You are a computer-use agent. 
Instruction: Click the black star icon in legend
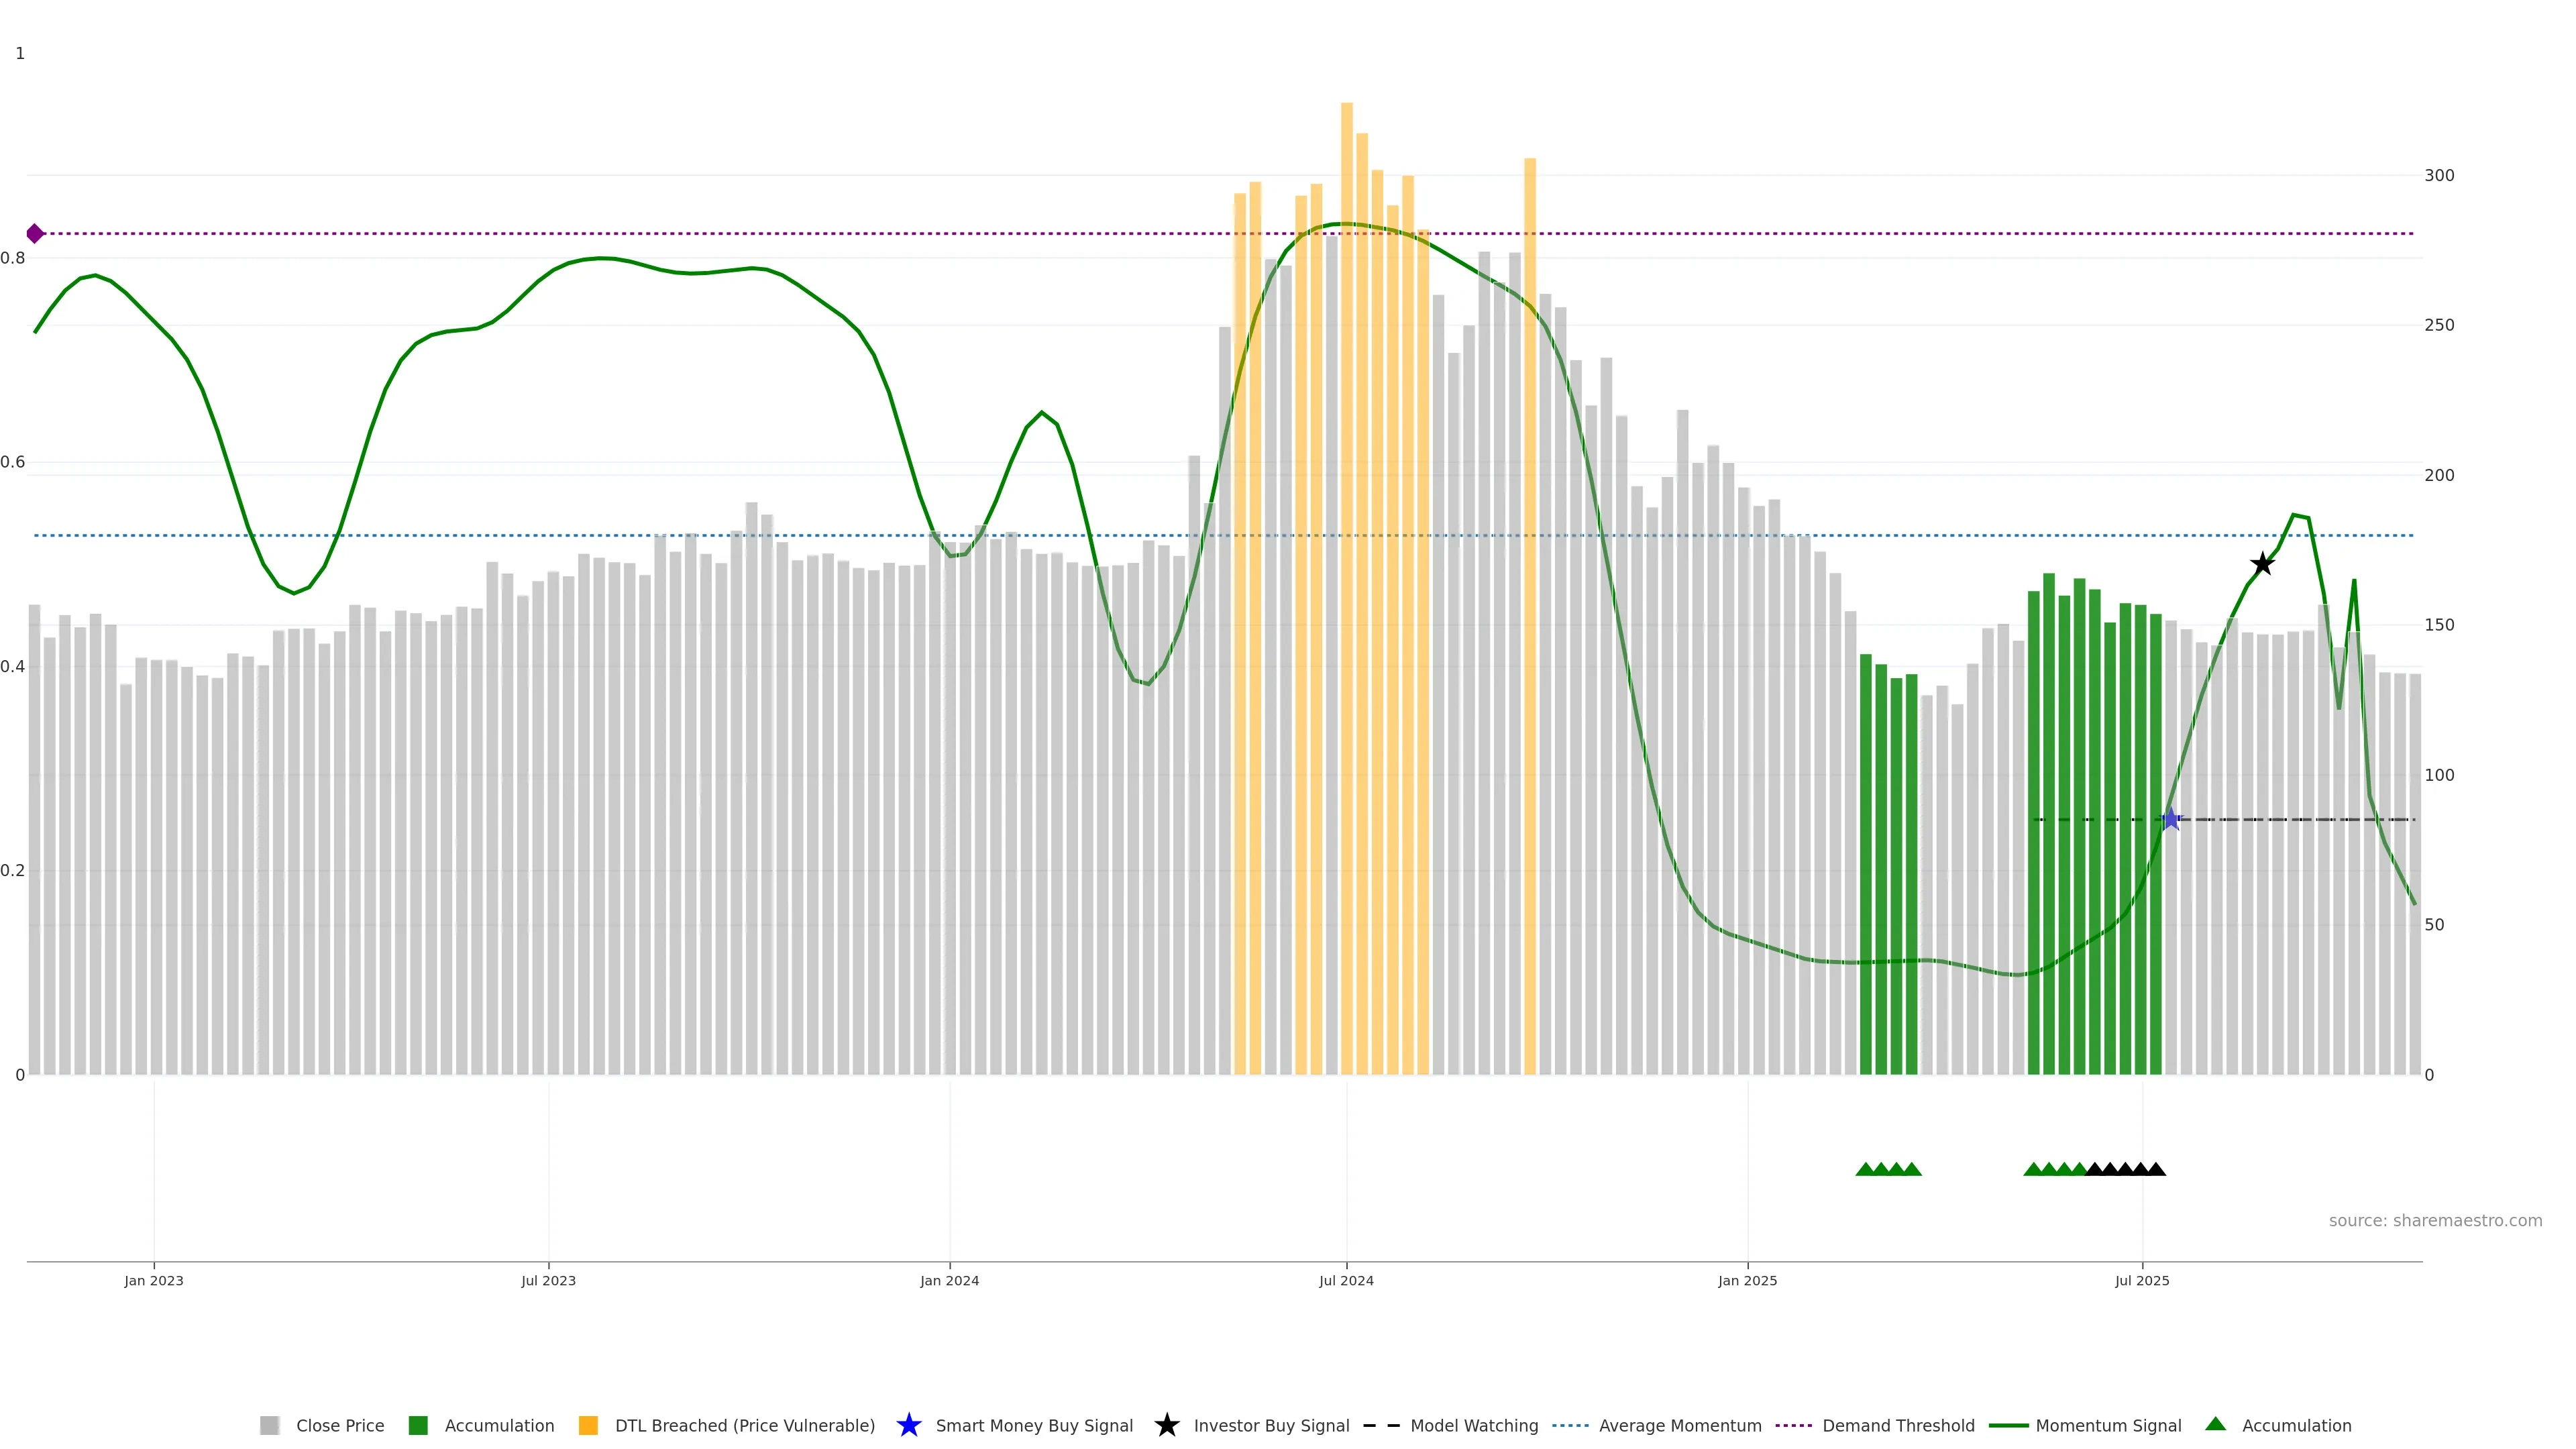pos(1166,1425)
